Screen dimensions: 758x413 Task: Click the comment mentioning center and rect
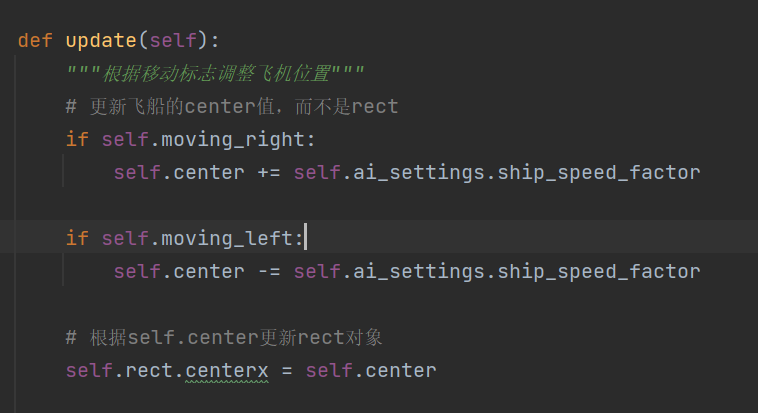pyautogui.click(x=232, y=106)
